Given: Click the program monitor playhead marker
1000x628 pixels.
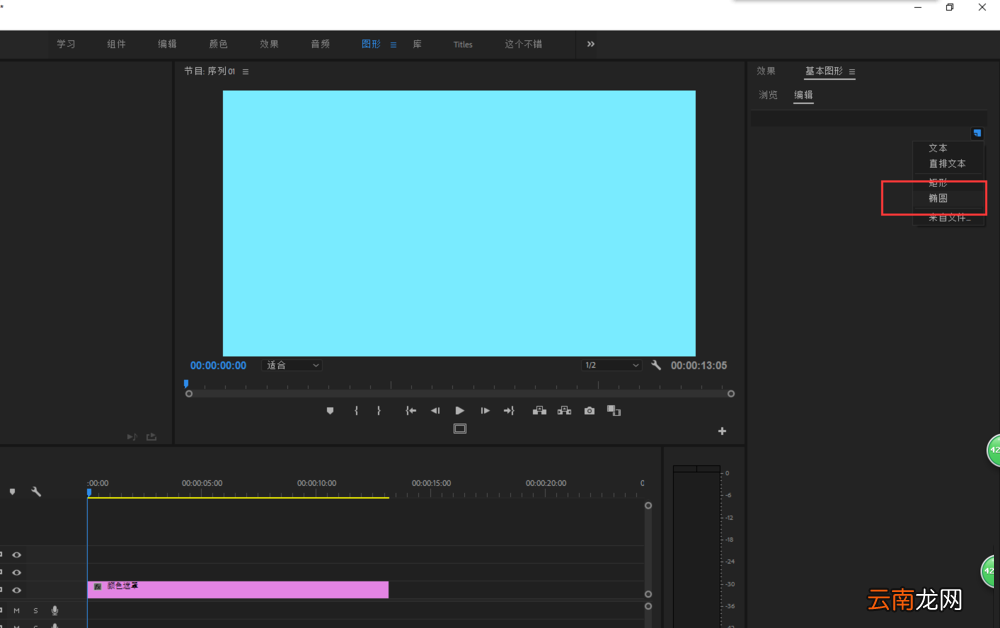Looking at the screenshot, I should [x=186, y=384].
